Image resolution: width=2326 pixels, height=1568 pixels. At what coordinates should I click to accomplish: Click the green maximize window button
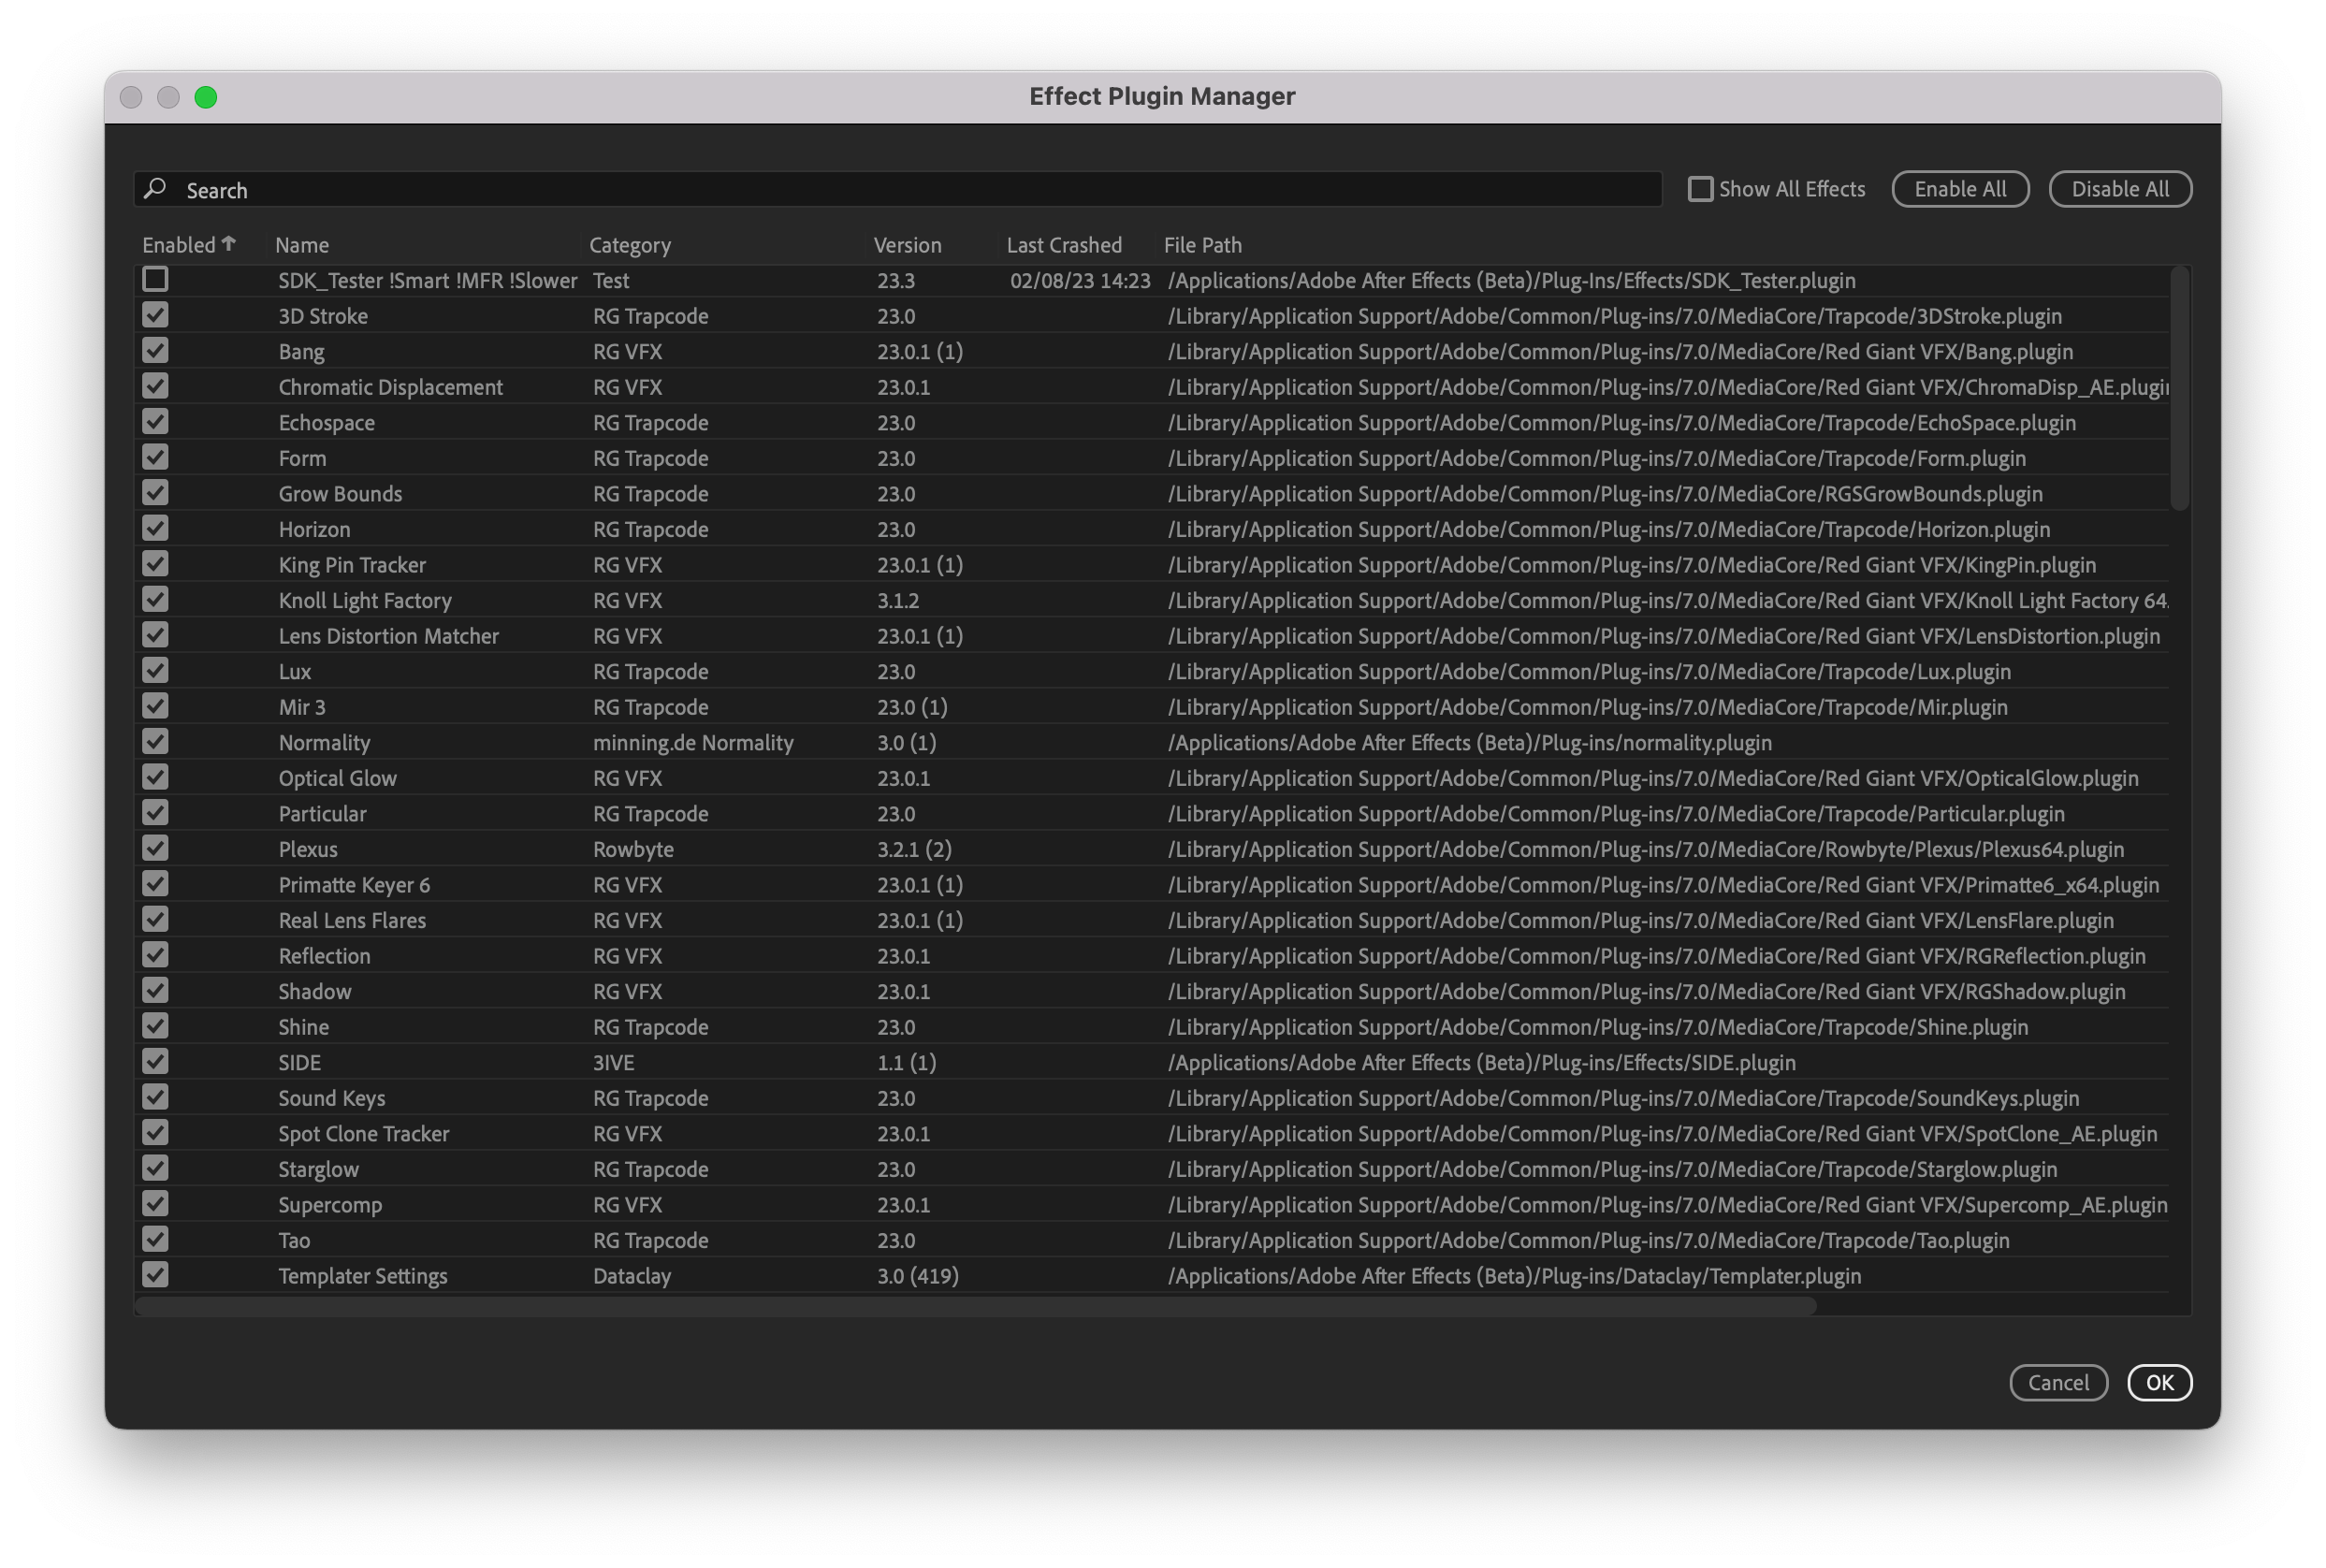(x=207, y=97)
